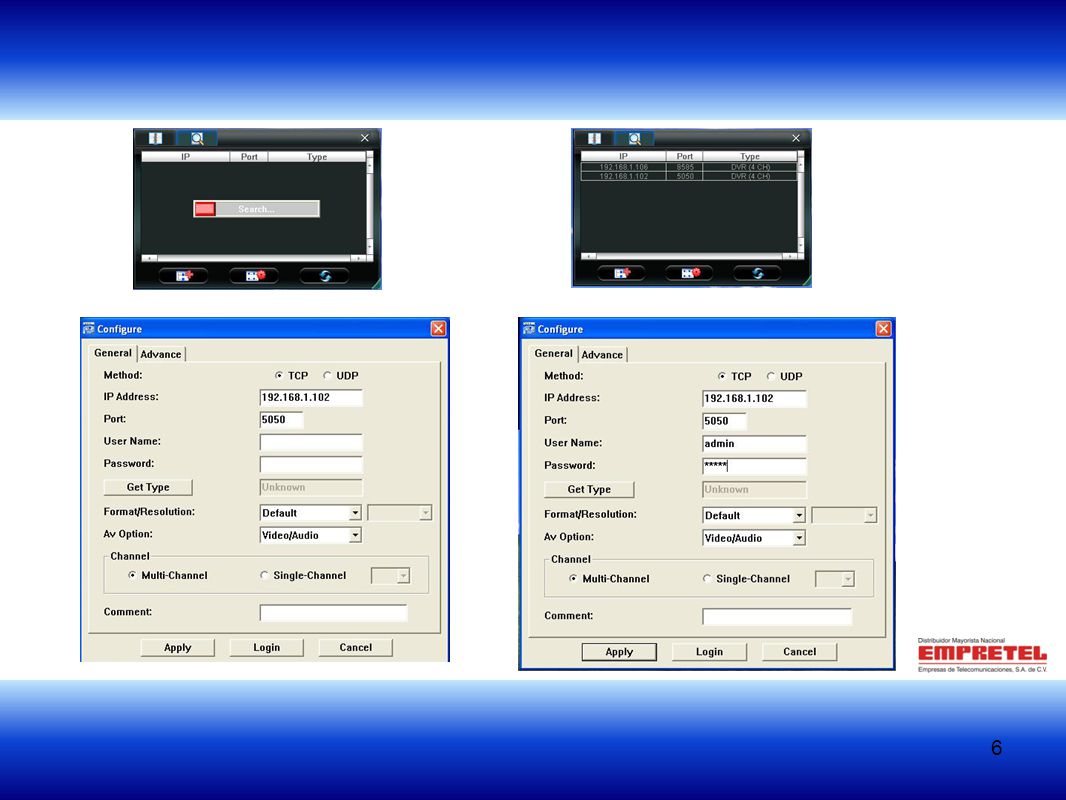Click Apply in dialog with admin user

tap(619, 652)
